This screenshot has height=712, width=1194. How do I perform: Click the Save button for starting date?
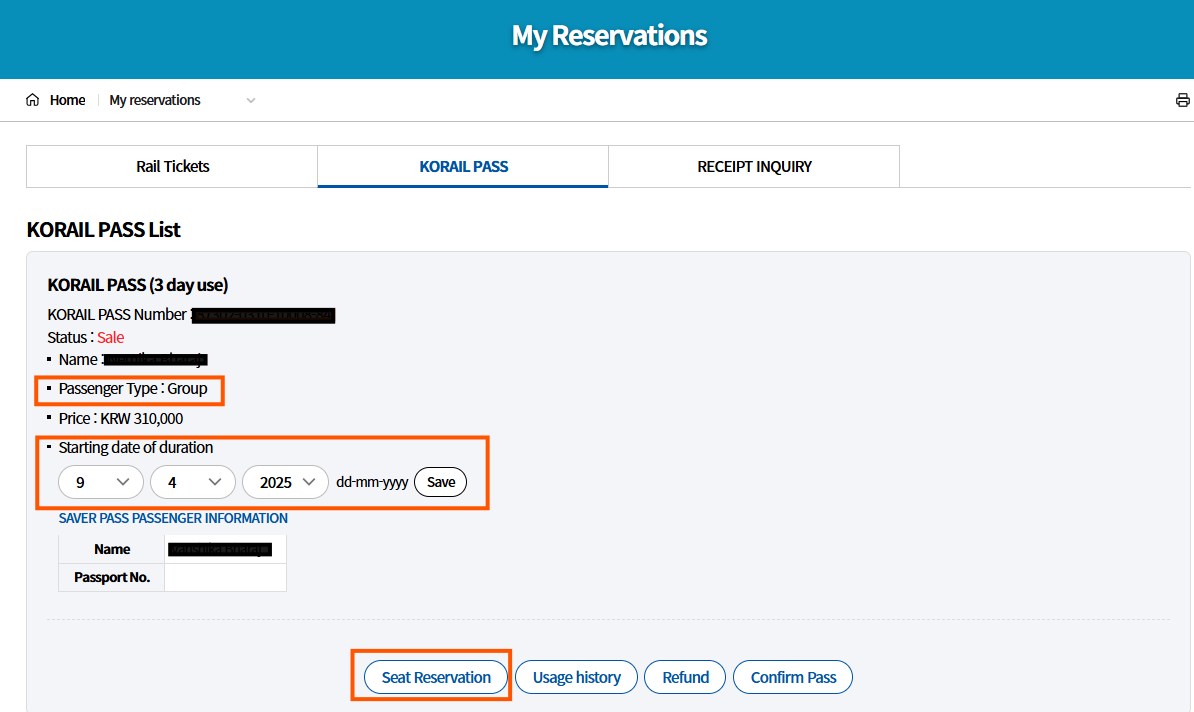tap(440, 481)
